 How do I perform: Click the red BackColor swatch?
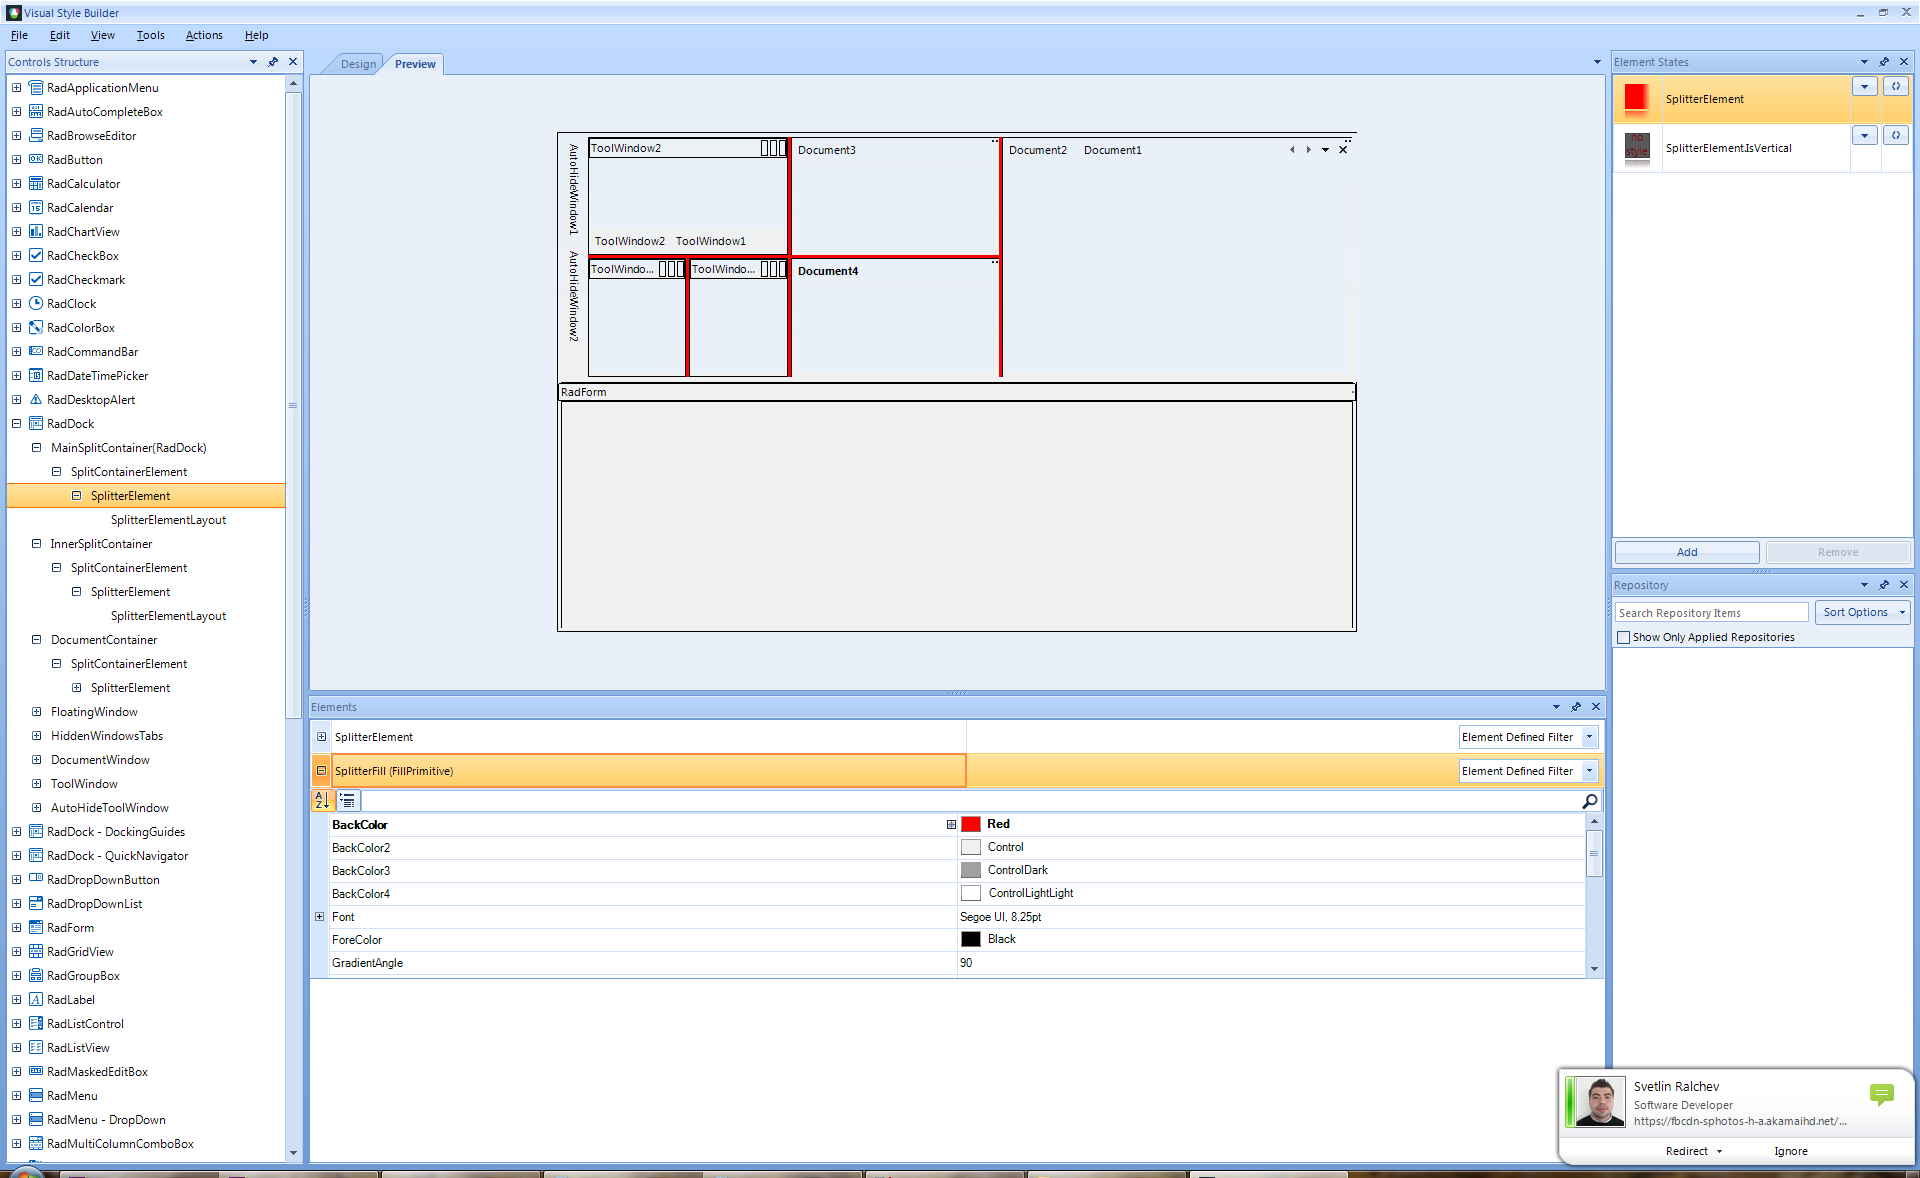point(970,824)
